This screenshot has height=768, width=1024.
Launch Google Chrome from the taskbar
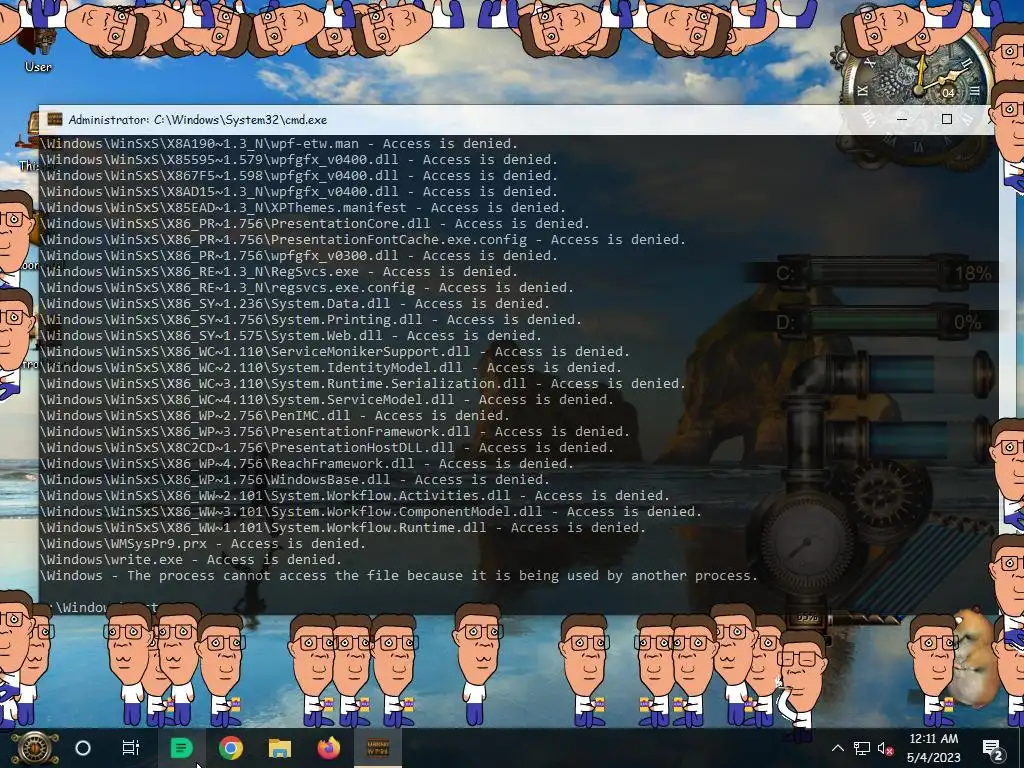click(231, 748)
